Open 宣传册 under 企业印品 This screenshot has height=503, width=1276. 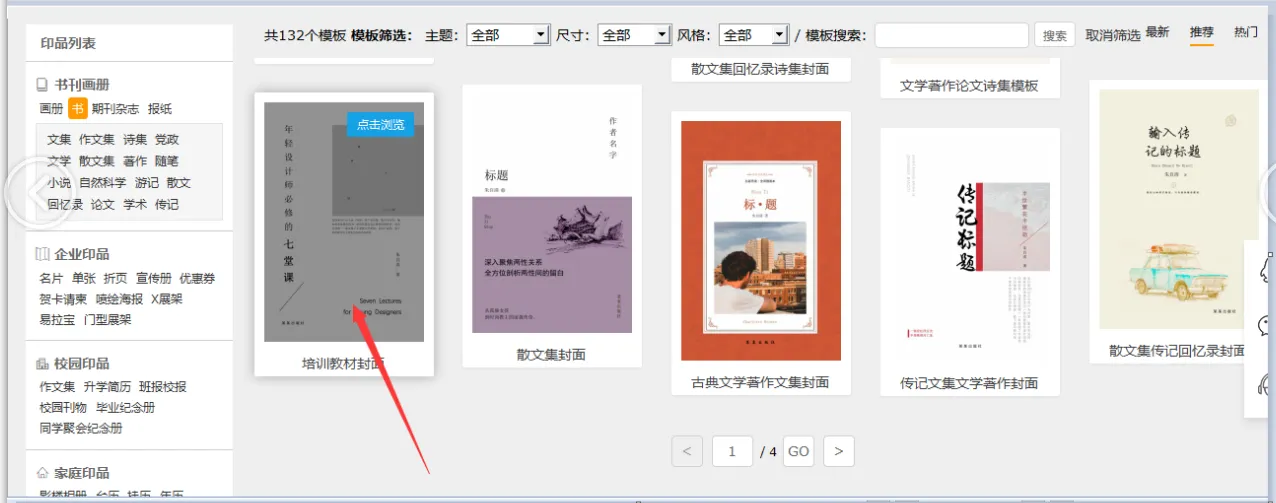(x=154, y=278)
